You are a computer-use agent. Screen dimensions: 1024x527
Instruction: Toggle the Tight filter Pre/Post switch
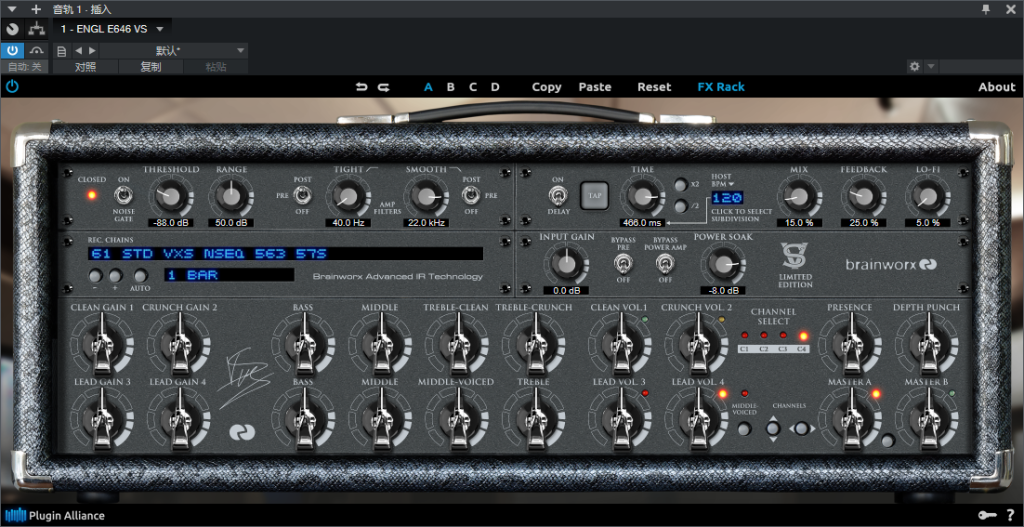301,195
